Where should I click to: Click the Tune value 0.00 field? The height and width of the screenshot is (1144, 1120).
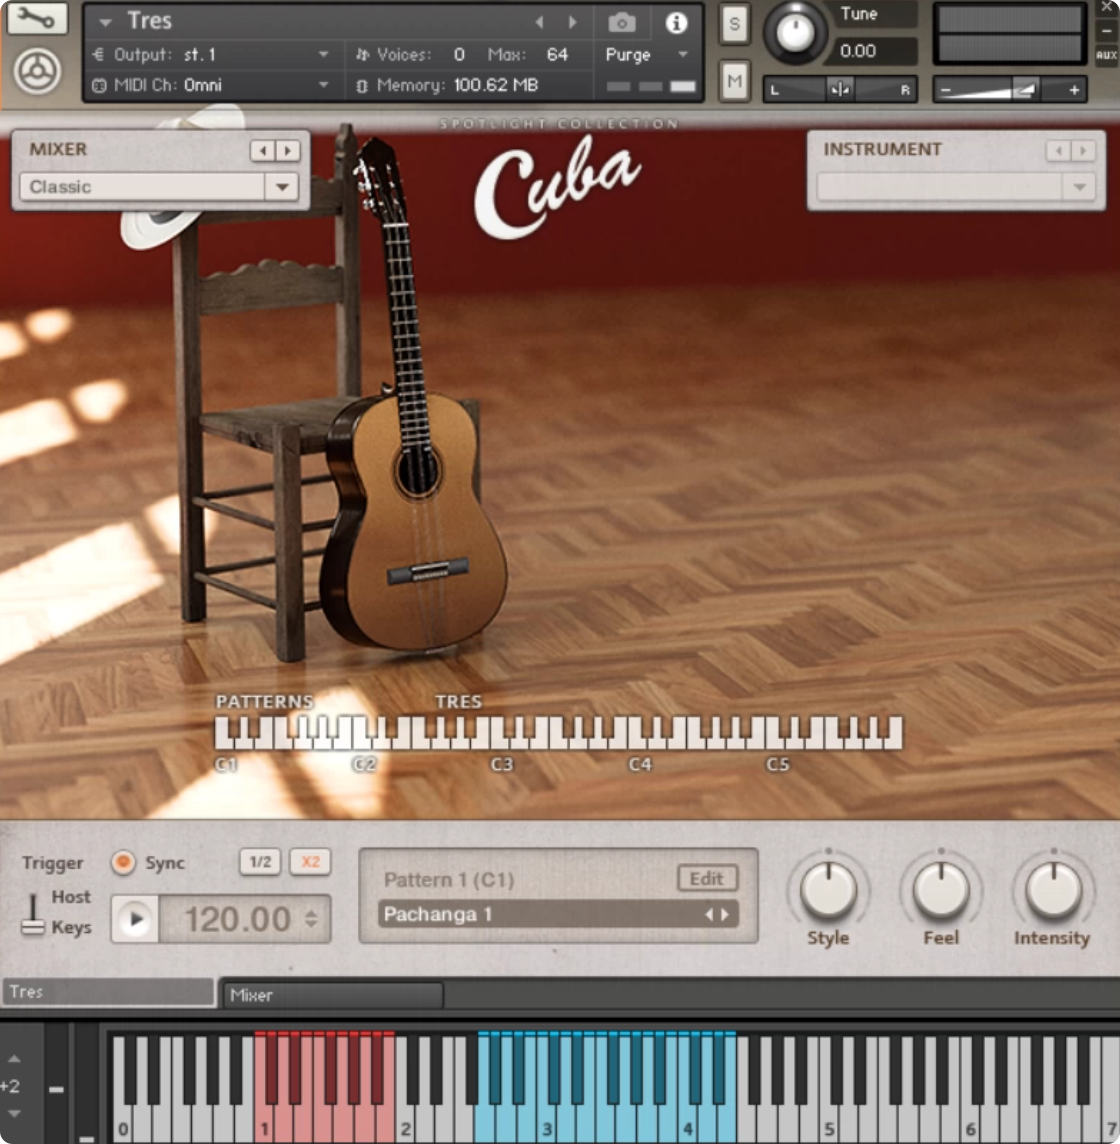pos(875,51)
